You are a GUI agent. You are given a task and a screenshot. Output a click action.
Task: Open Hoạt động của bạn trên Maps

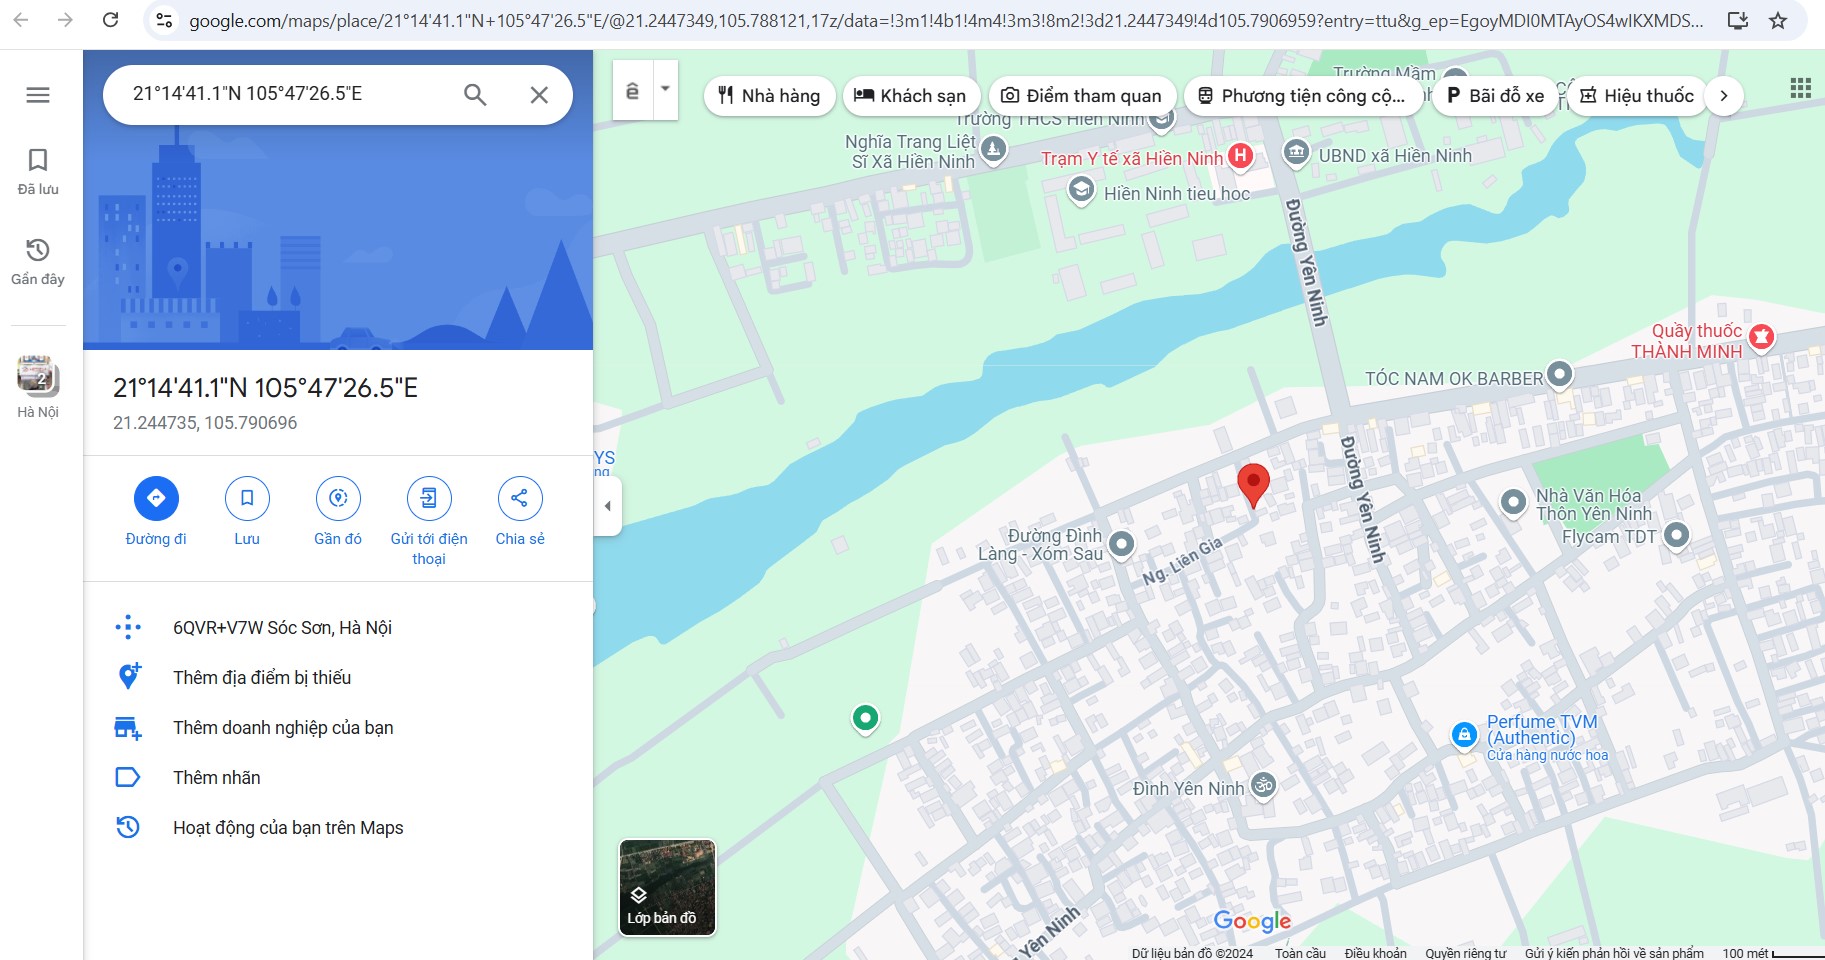coord(338,828)
